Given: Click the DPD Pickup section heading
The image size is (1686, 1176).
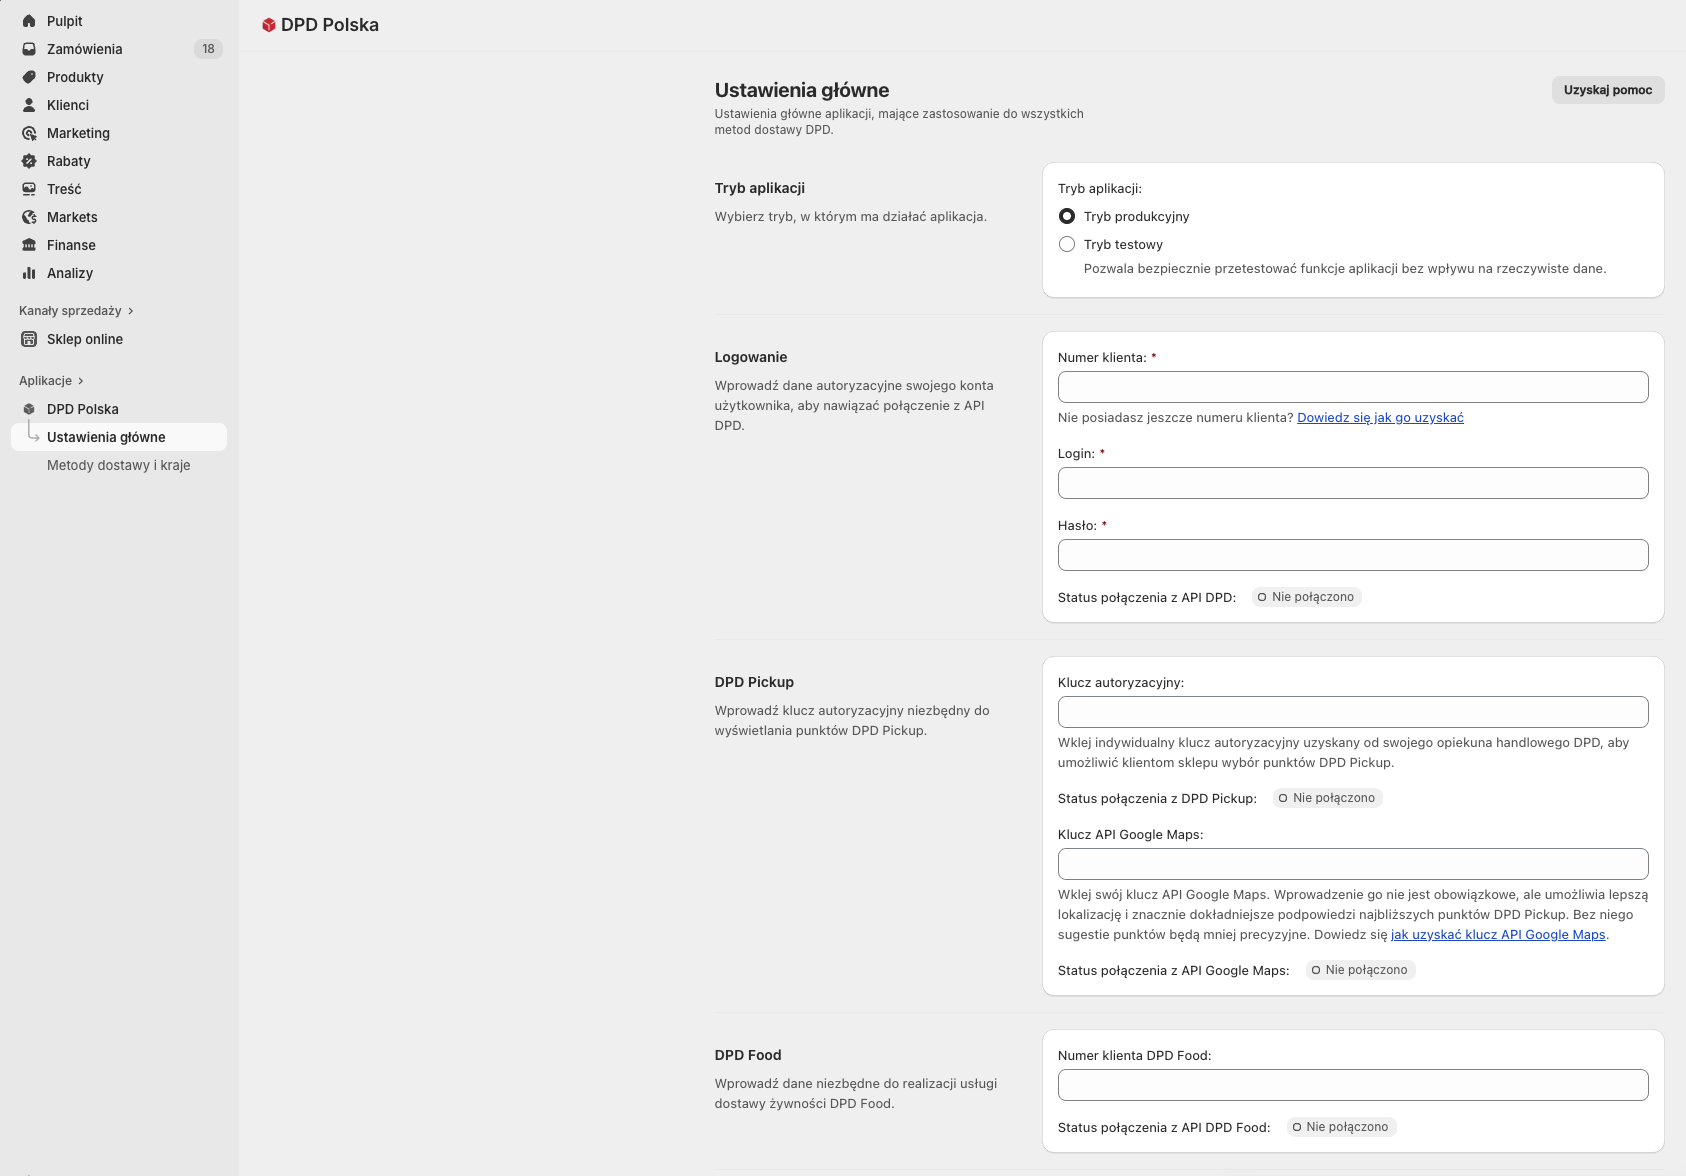Looking at the screenshot, I should (x=754, y=682).
